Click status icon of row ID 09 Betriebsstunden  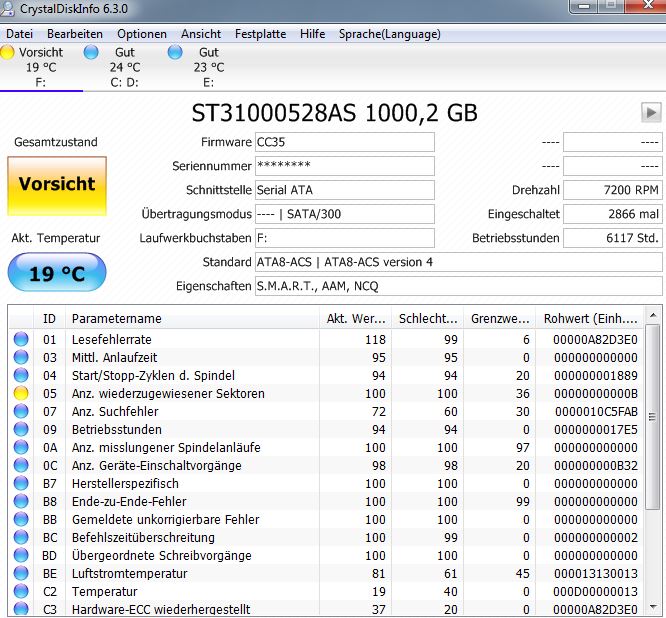(21, 429)
